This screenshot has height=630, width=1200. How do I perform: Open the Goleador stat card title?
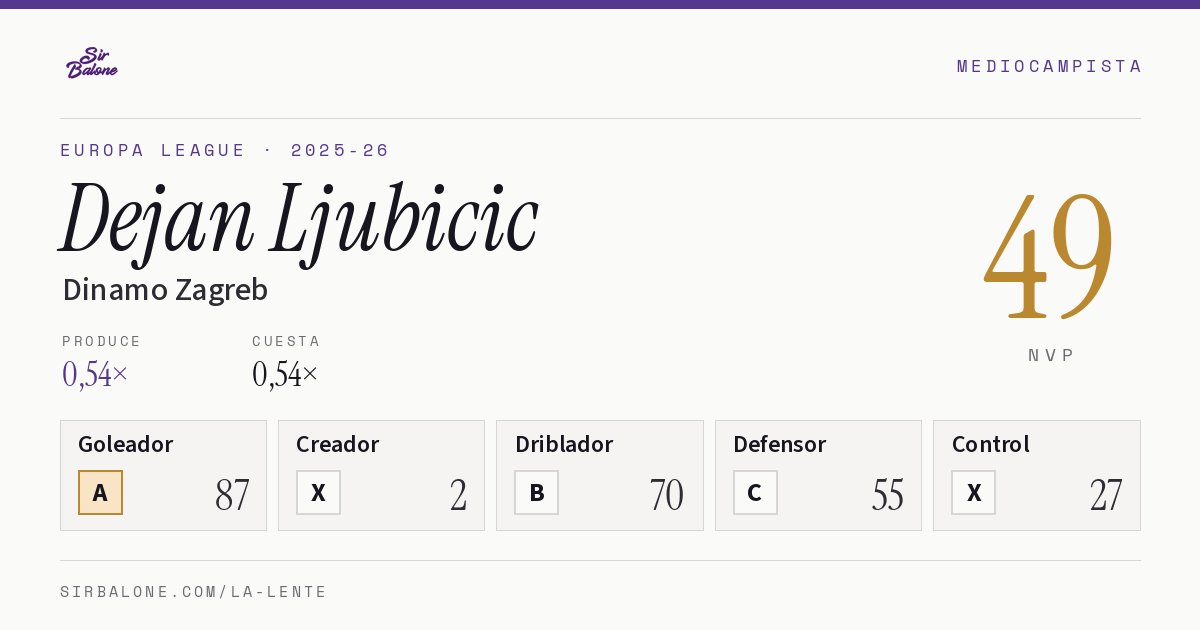click(125, 444)
